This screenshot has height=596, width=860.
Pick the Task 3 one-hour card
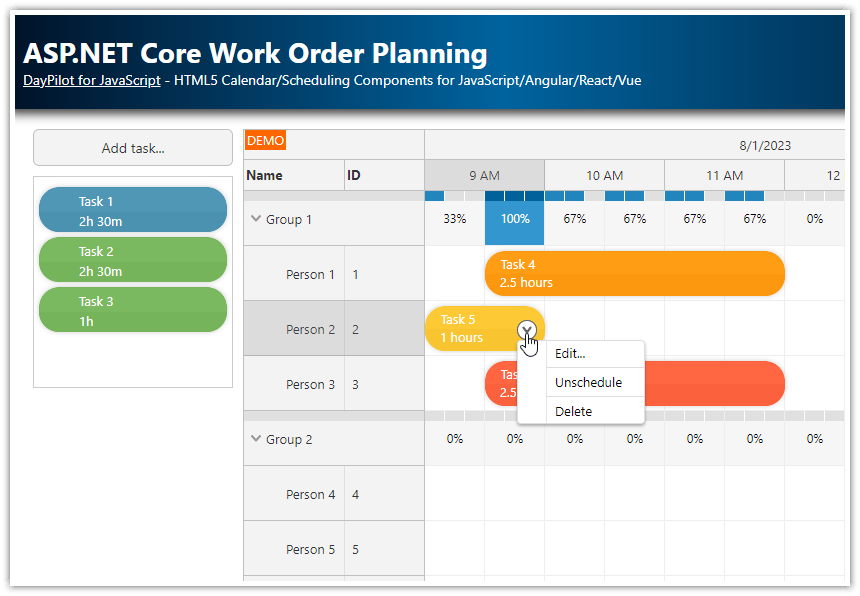(x=132, y=310)
